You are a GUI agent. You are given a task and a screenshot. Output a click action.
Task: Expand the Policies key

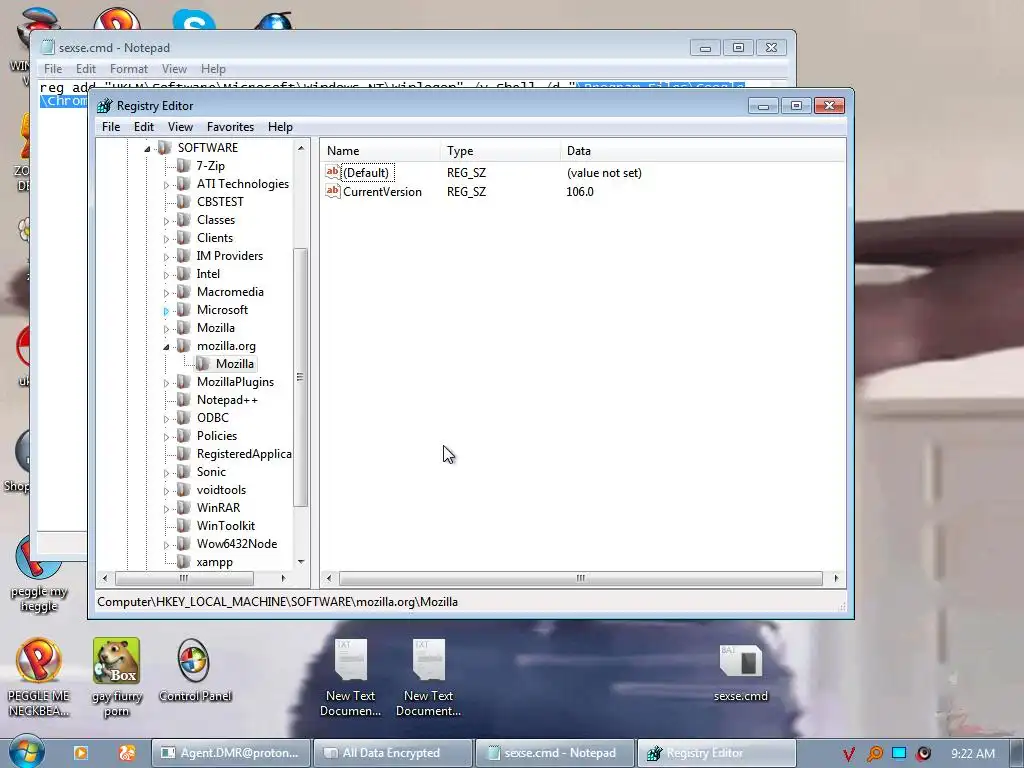tap(166, 437)
